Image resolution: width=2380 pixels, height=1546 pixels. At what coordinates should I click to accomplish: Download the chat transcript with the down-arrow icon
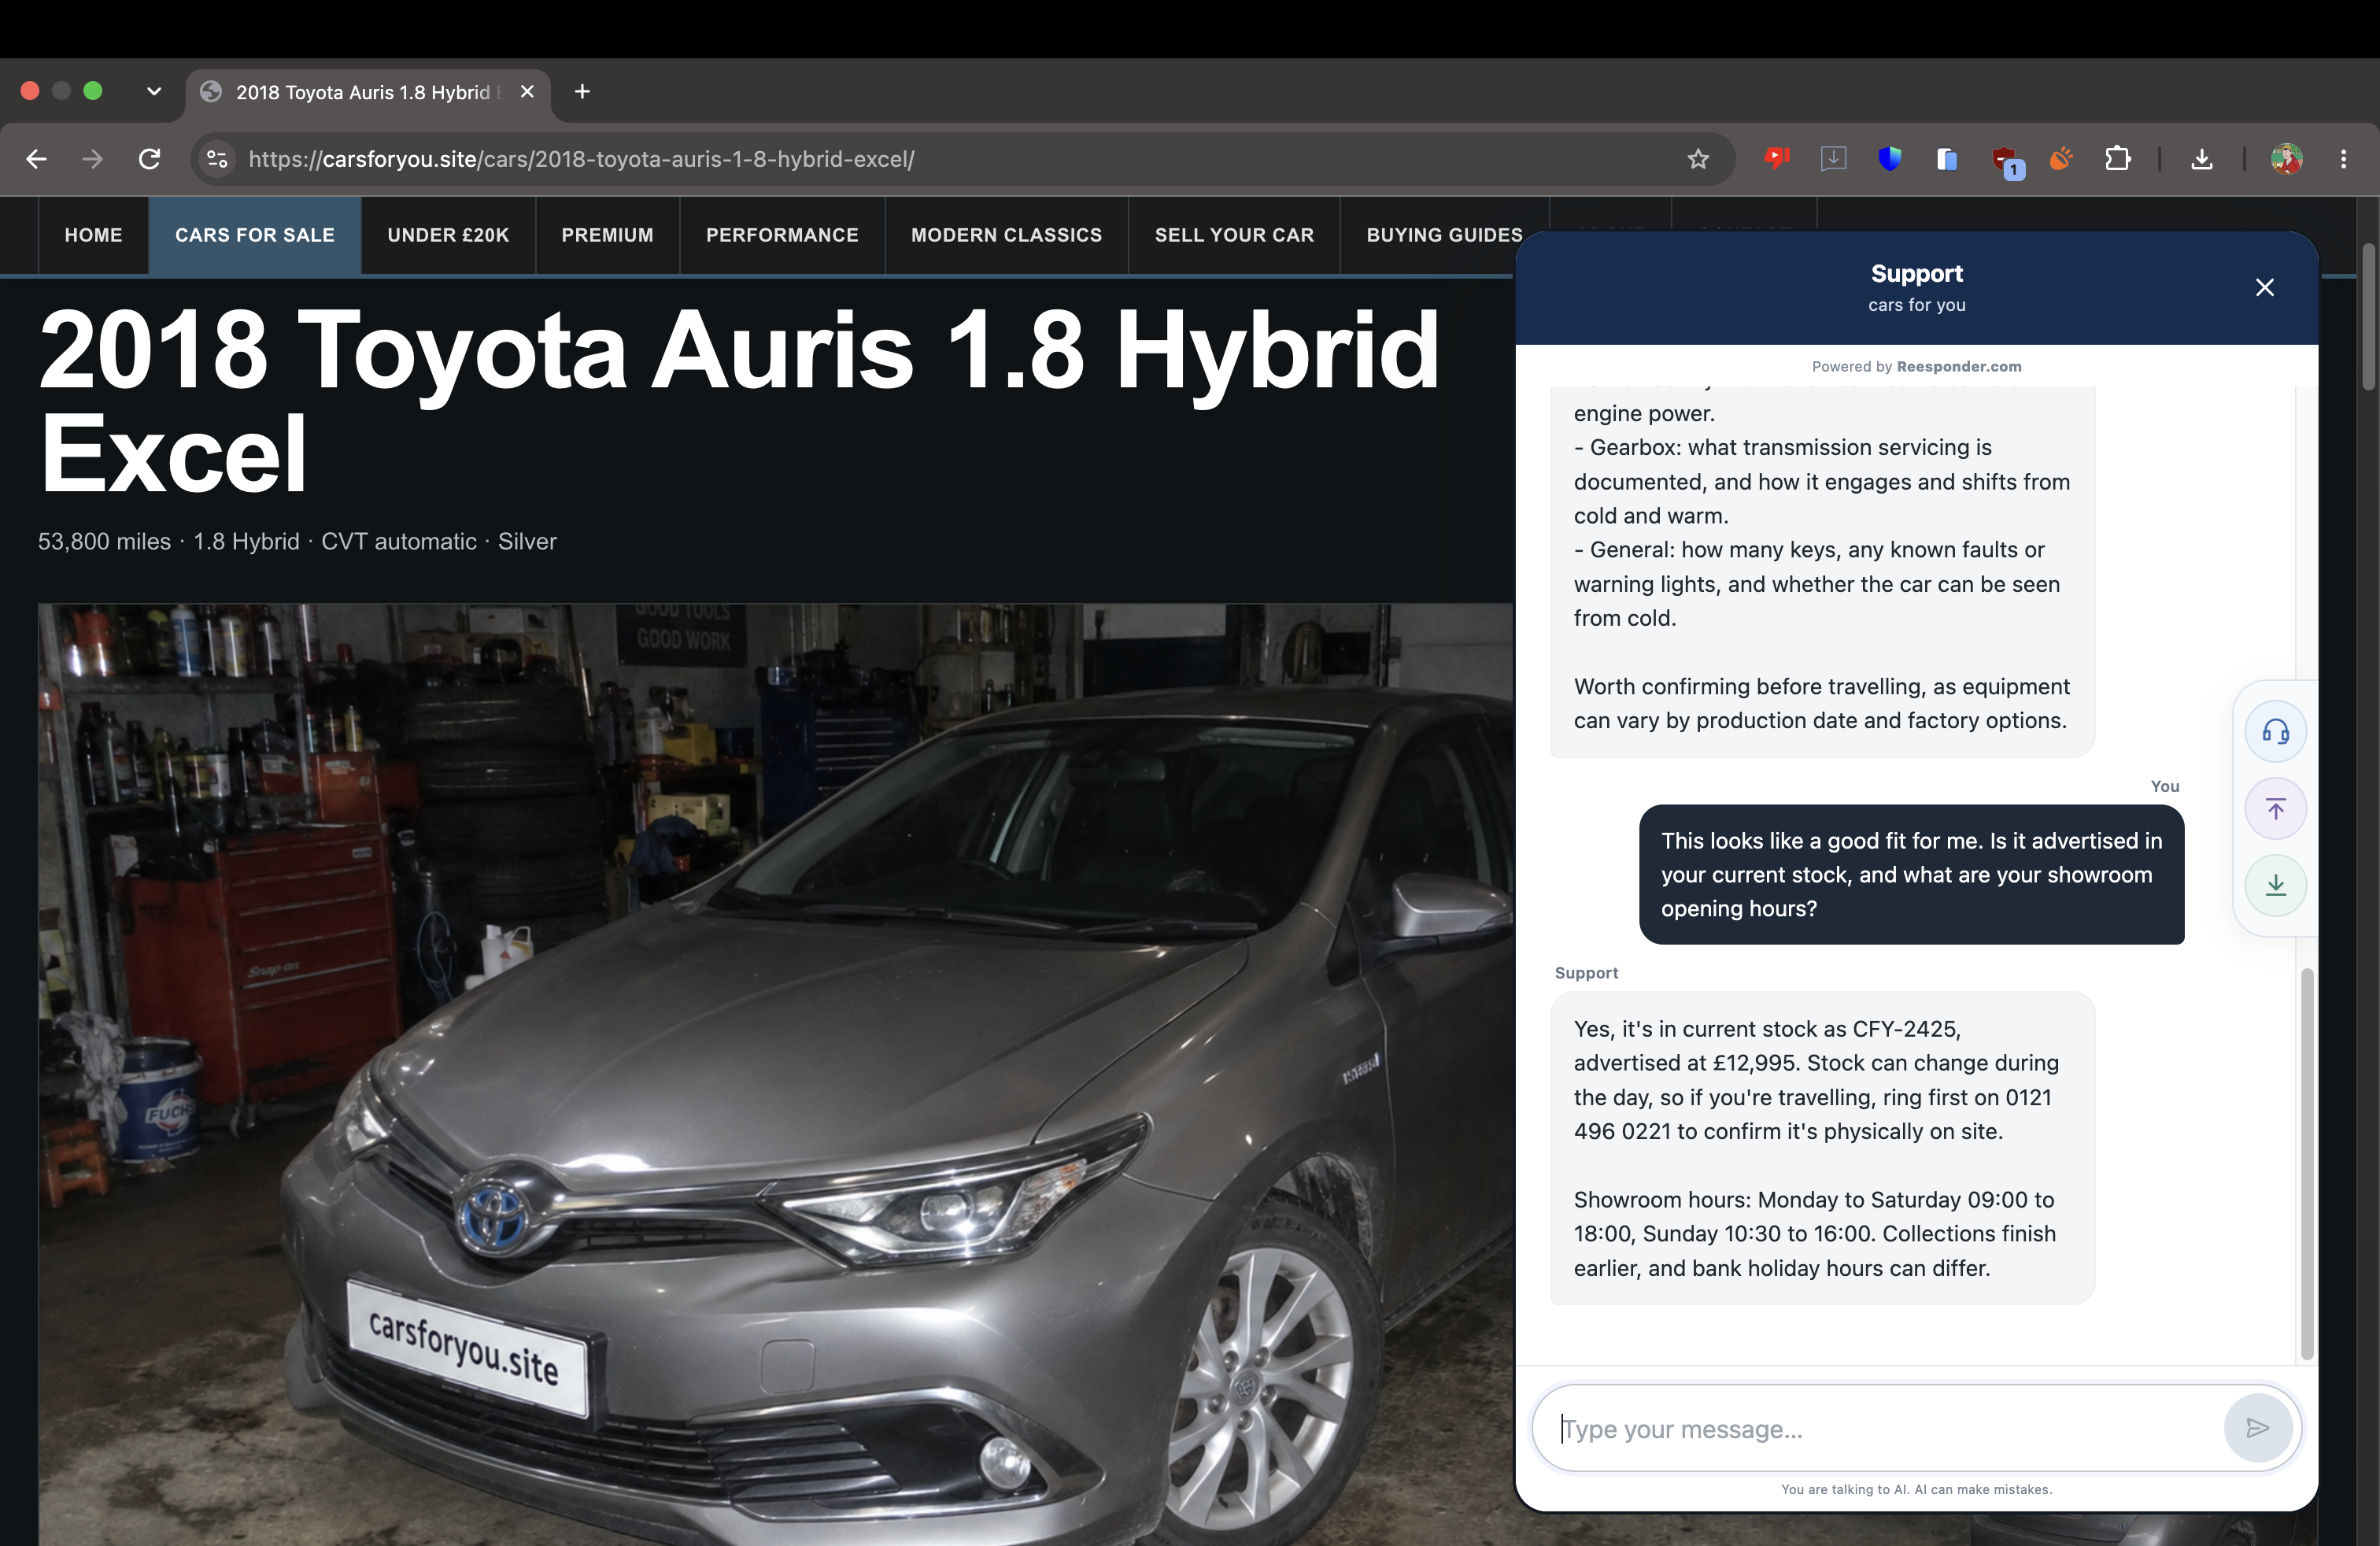coord(2275,885)
